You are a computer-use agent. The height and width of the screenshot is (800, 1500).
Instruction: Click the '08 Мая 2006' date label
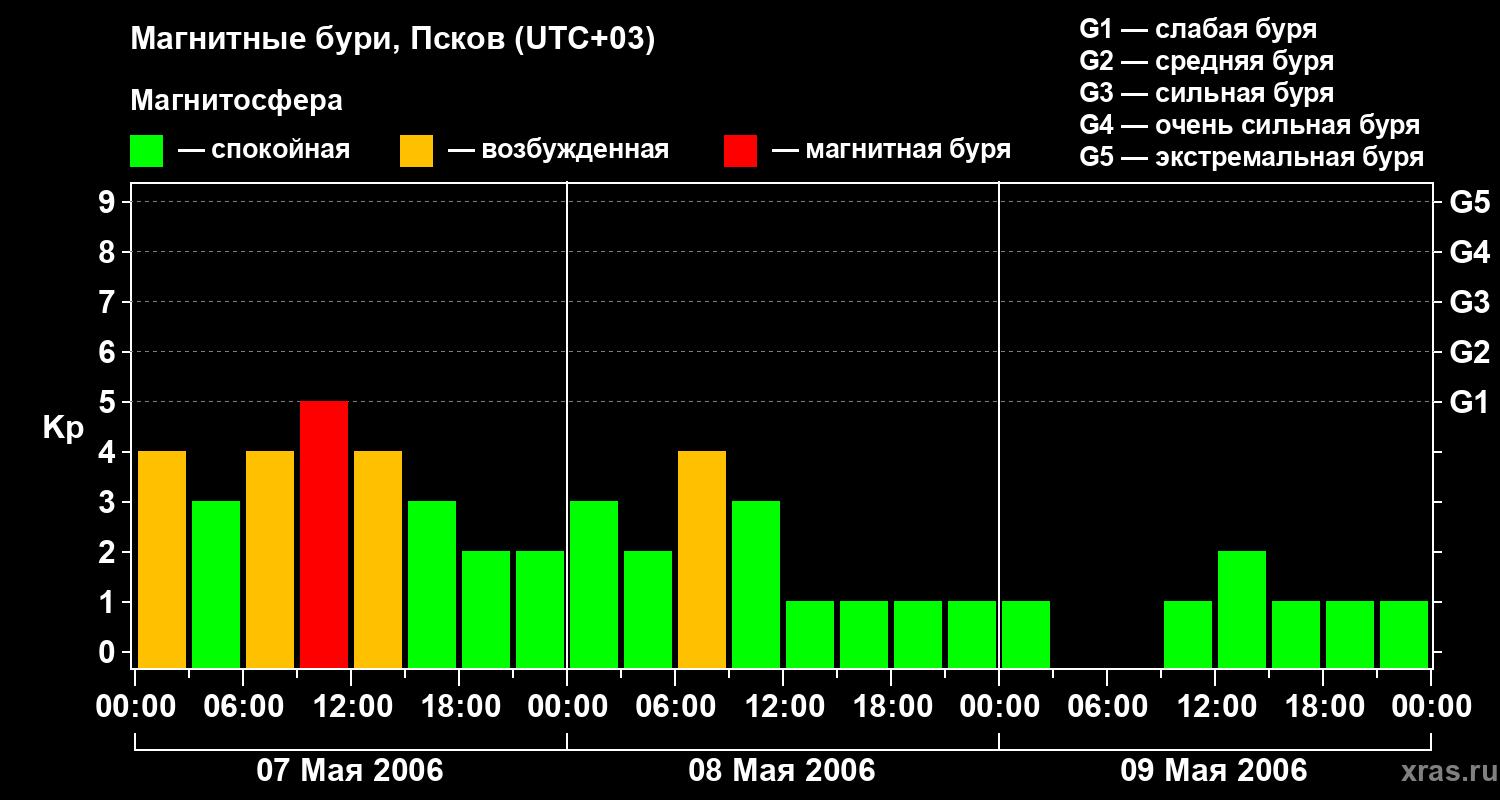(x=782, y=771)
